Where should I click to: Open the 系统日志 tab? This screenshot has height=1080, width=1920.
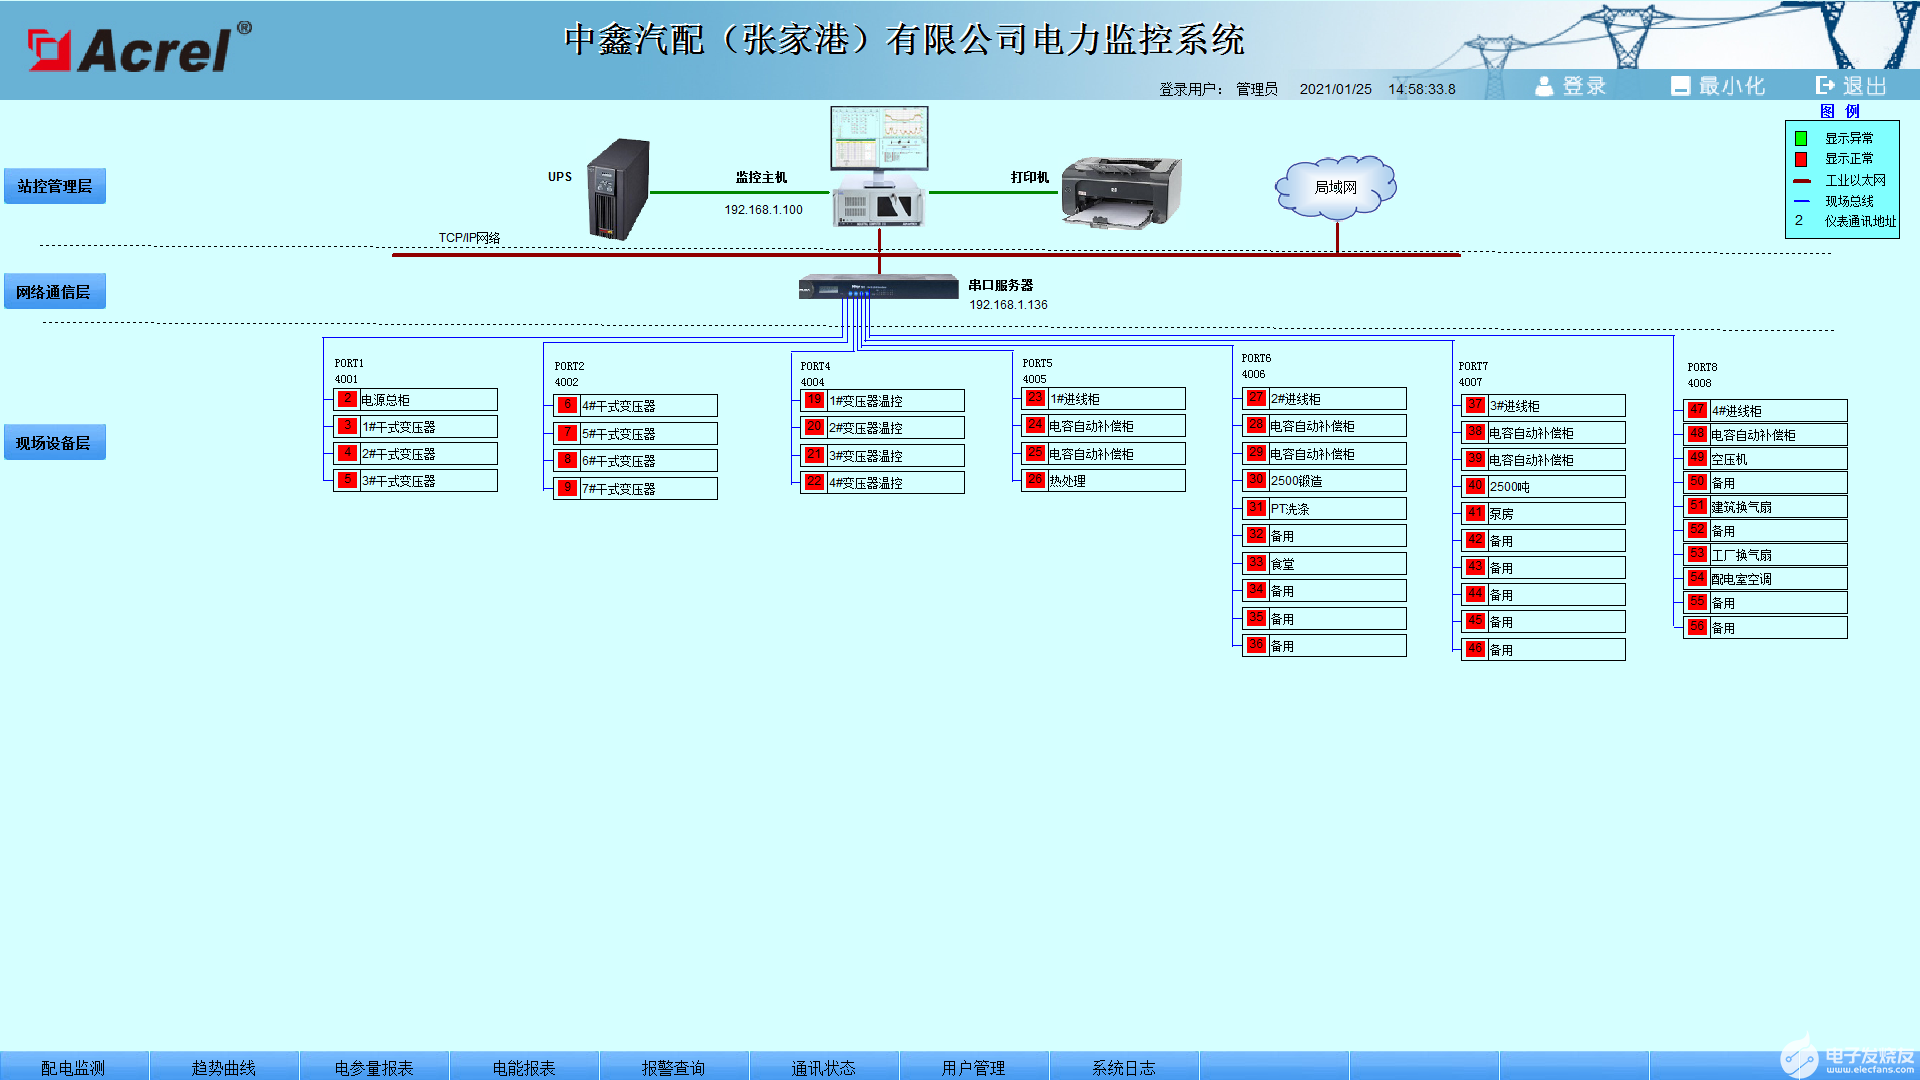tap(1123, 1067)
